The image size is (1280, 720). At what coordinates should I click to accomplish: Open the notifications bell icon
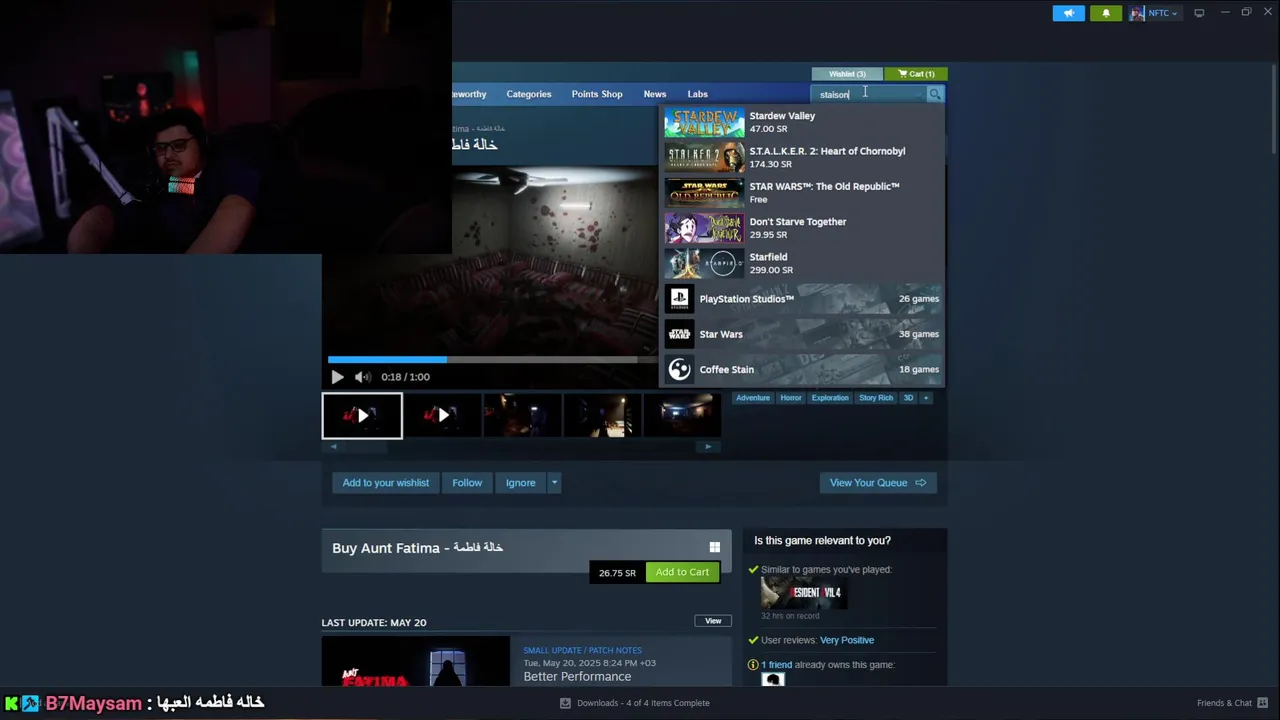coord(1106,13)
